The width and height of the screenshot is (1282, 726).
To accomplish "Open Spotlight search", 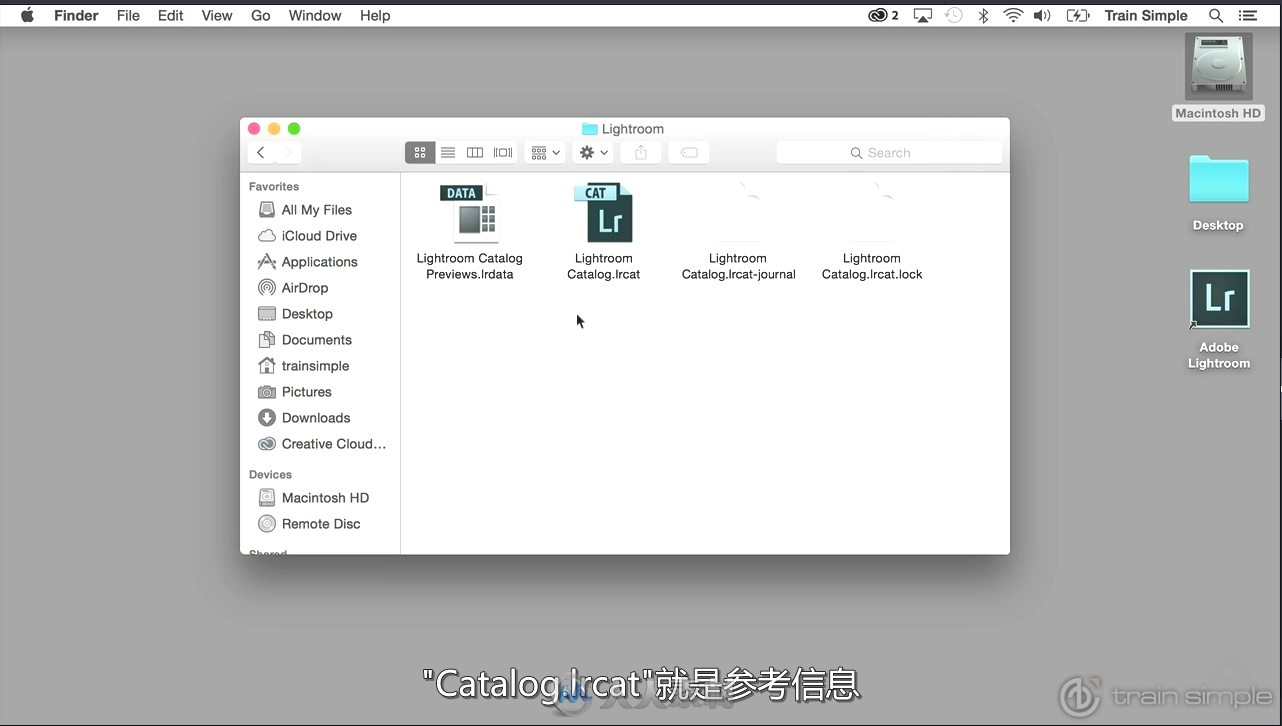I will tap(1216, 15).
